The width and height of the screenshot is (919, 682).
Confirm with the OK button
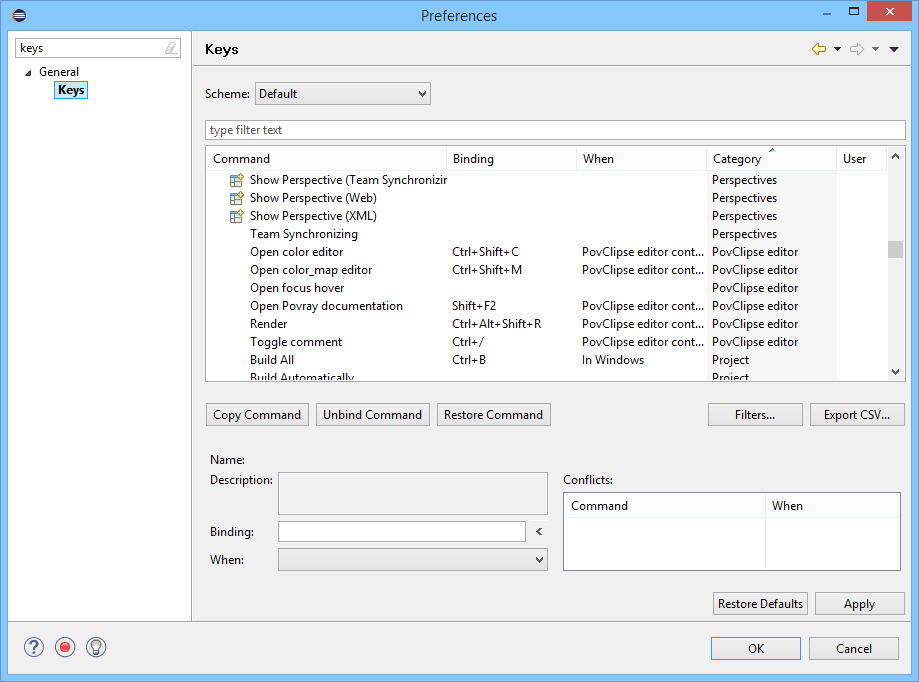coord(756,649)
